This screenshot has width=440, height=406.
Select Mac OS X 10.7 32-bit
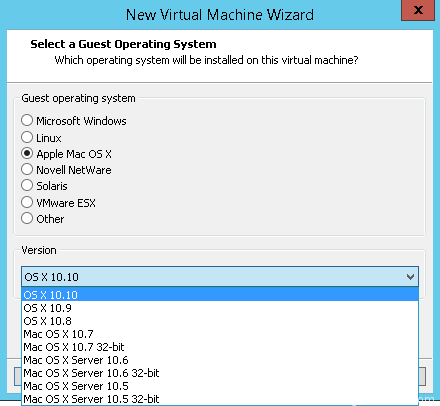point(220,347)
